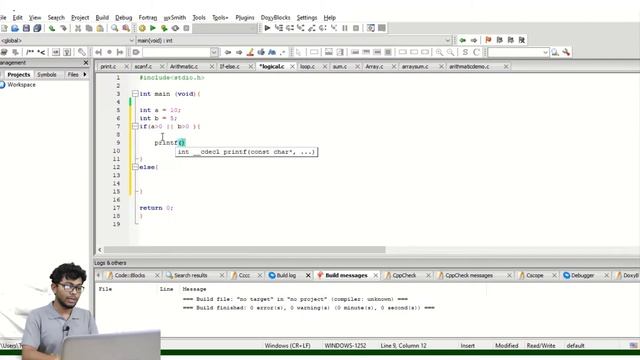
Task: Click the Run to cursor debug icon
Action: 279,28
